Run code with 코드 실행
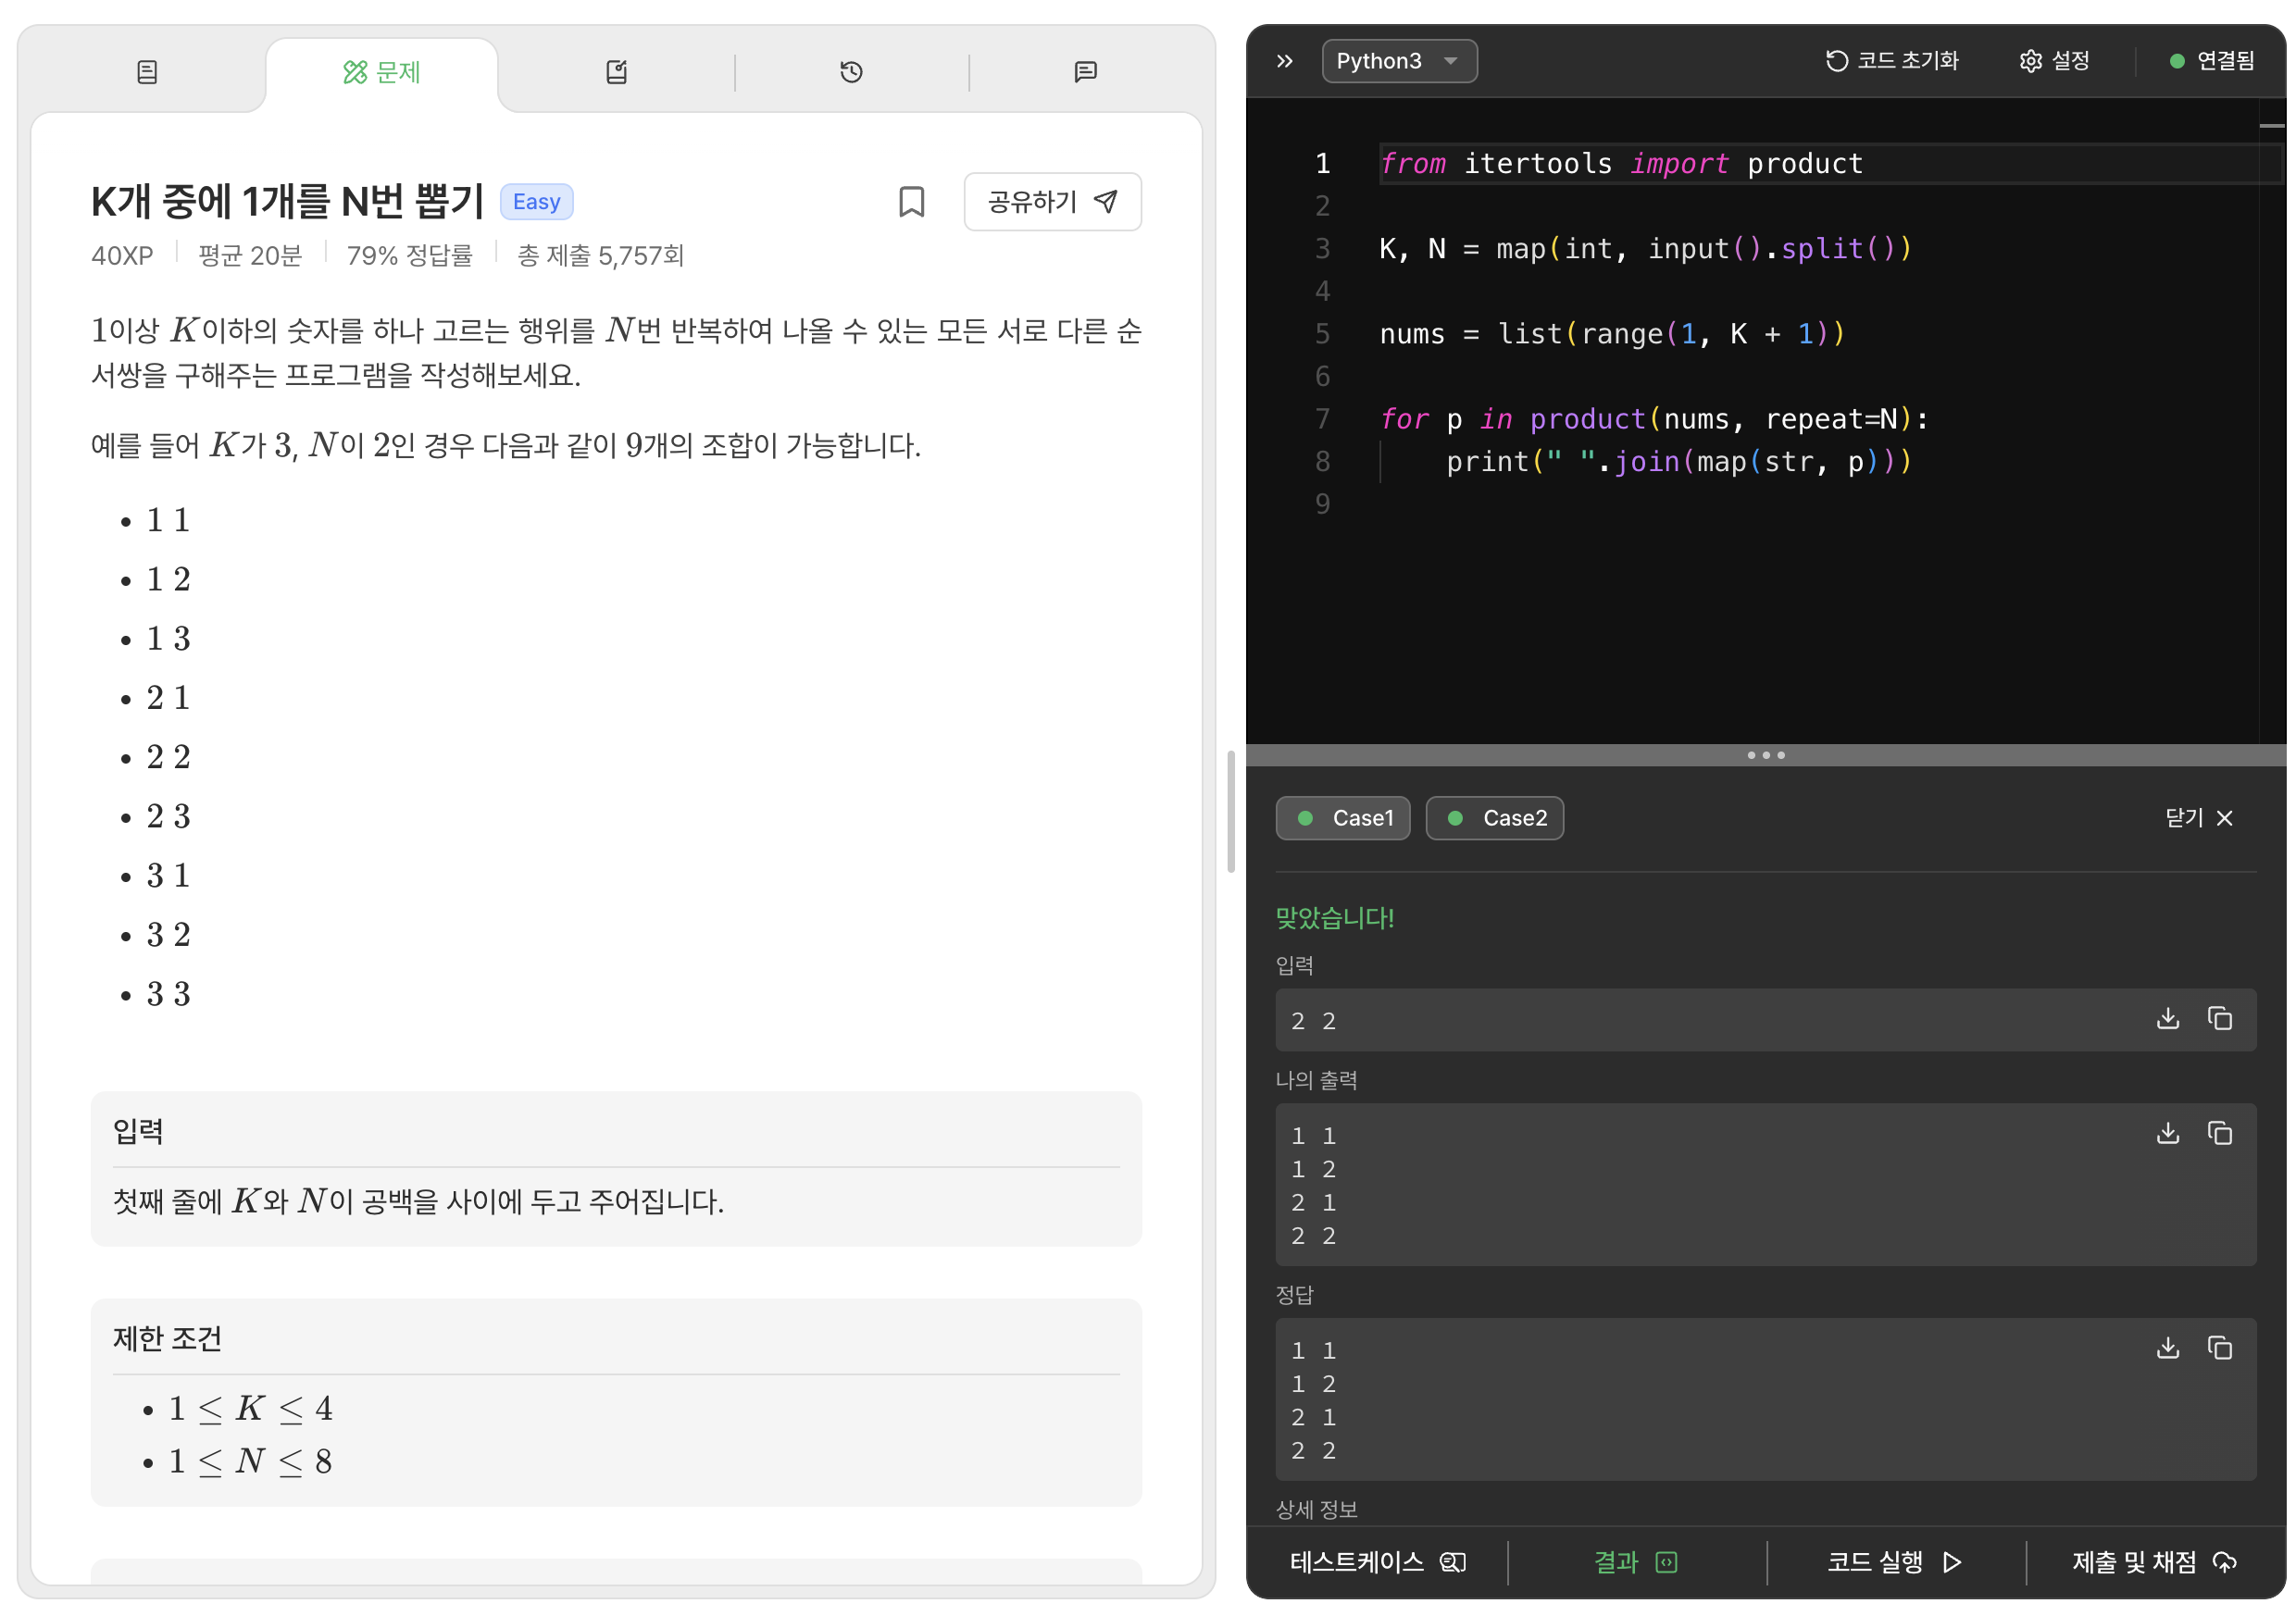The width and height of the screenshot is (2296, 1616). [x=1894, y=1562]
